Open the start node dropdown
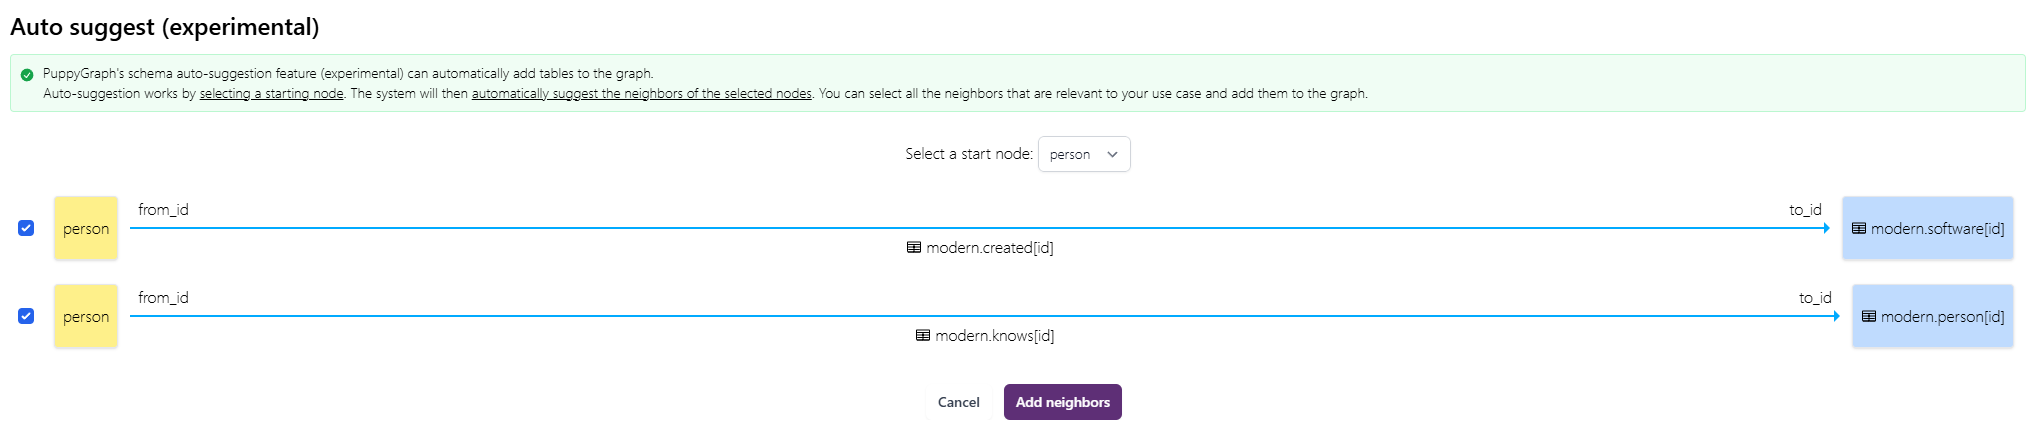The height and width of the screenshot is (429, 2034). click(1084, 154)
